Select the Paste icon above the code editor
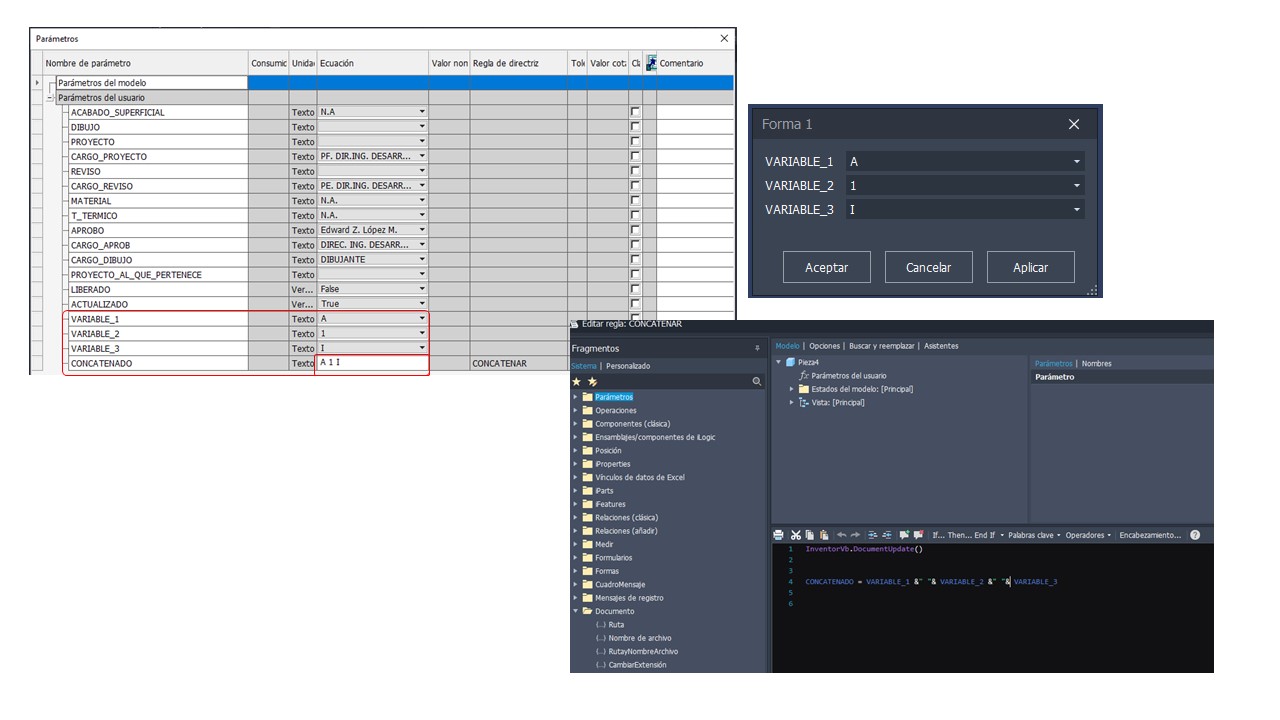 (x=823, y=535)
